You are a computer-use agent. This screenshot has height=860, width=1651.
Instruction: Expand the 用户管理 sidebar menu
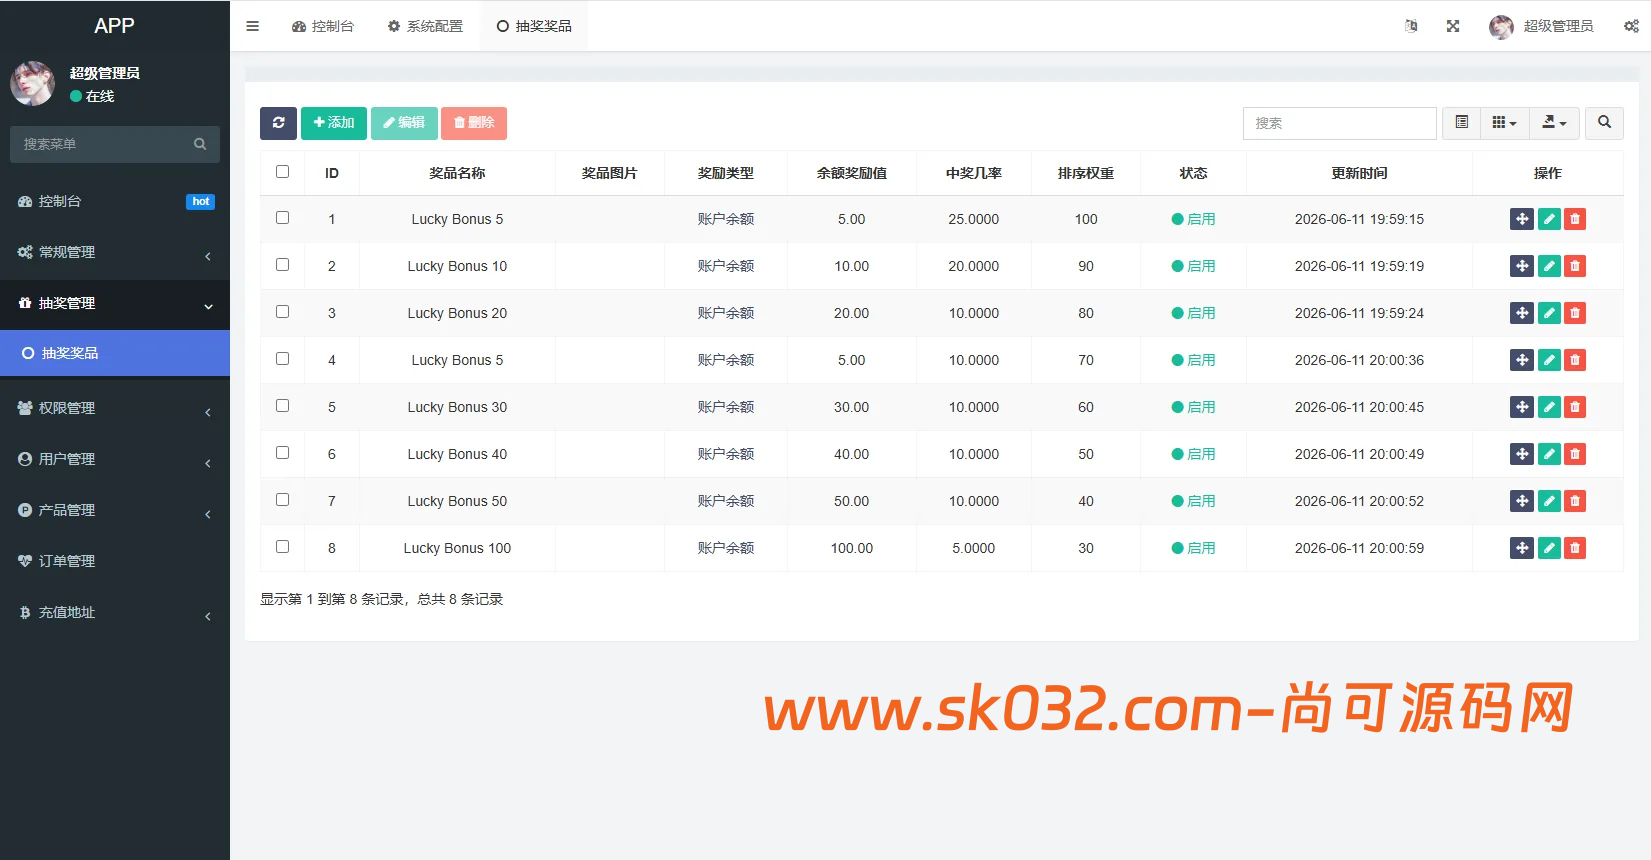pyautogui.click(x=115, y=459)
